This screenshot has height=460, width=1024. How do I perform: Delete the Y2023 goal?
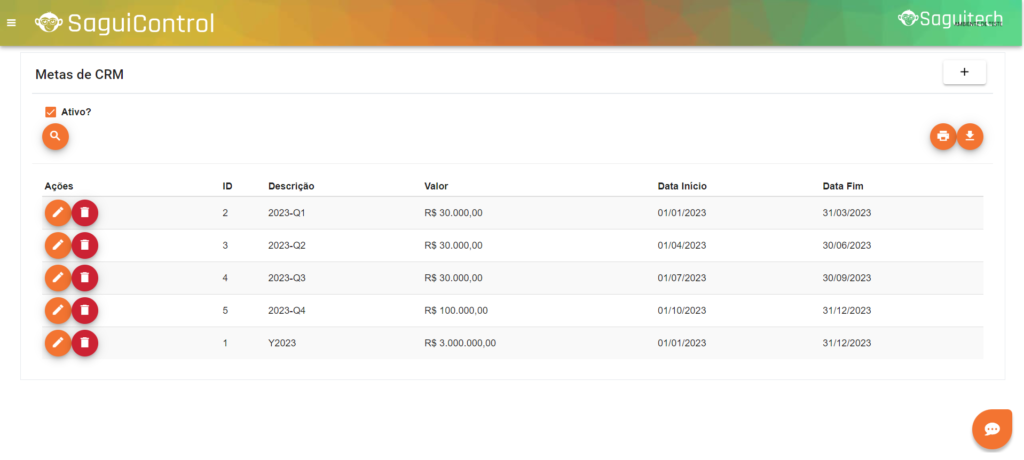[x=85, y=343]
